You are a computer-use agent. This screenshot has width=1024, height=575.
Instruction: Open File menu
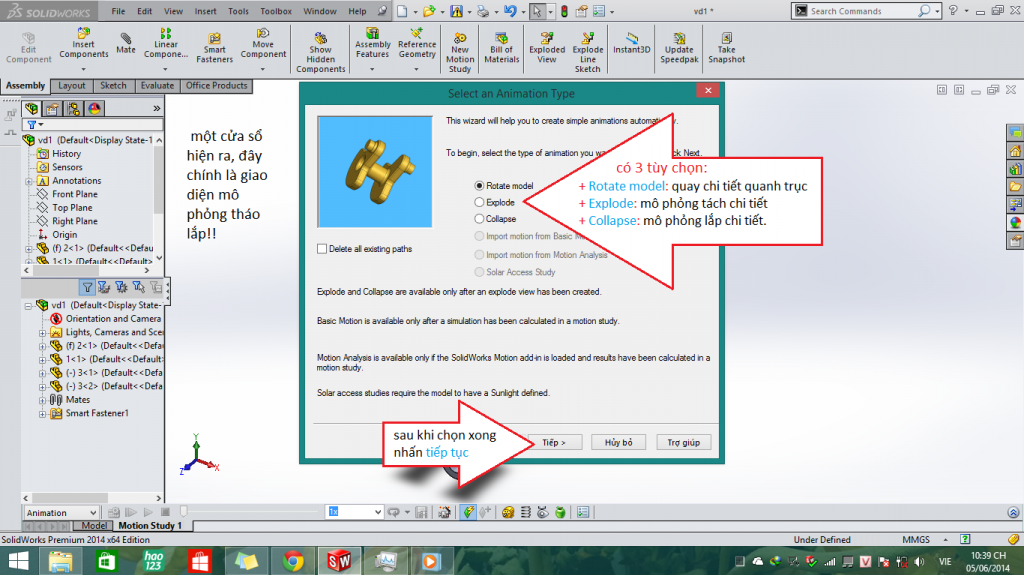(118, 11)
